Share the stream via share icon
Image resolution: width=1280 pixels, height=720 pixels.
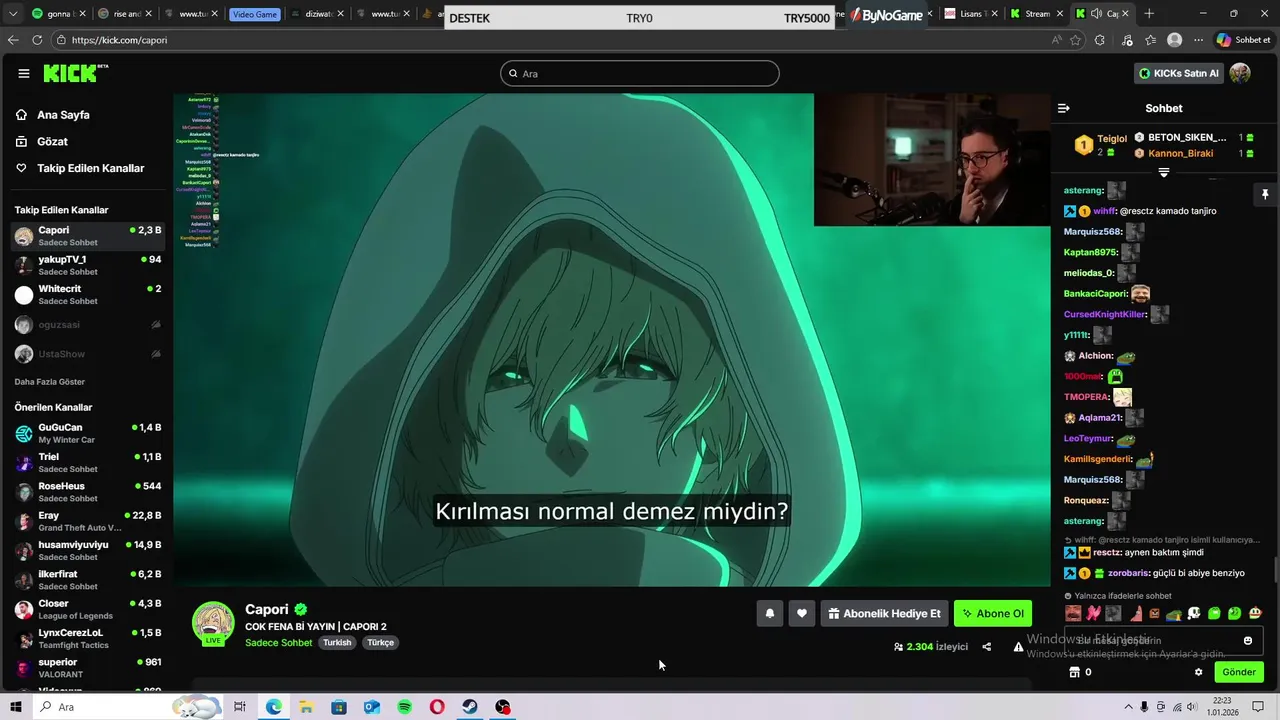tap(987, 647)
